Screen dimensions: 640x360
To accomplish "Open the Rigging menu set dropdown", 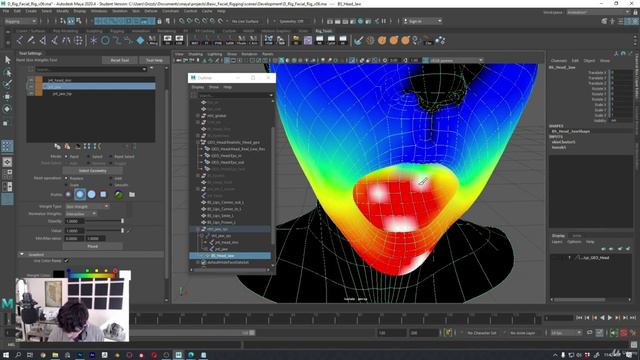I will coord(20,21).
